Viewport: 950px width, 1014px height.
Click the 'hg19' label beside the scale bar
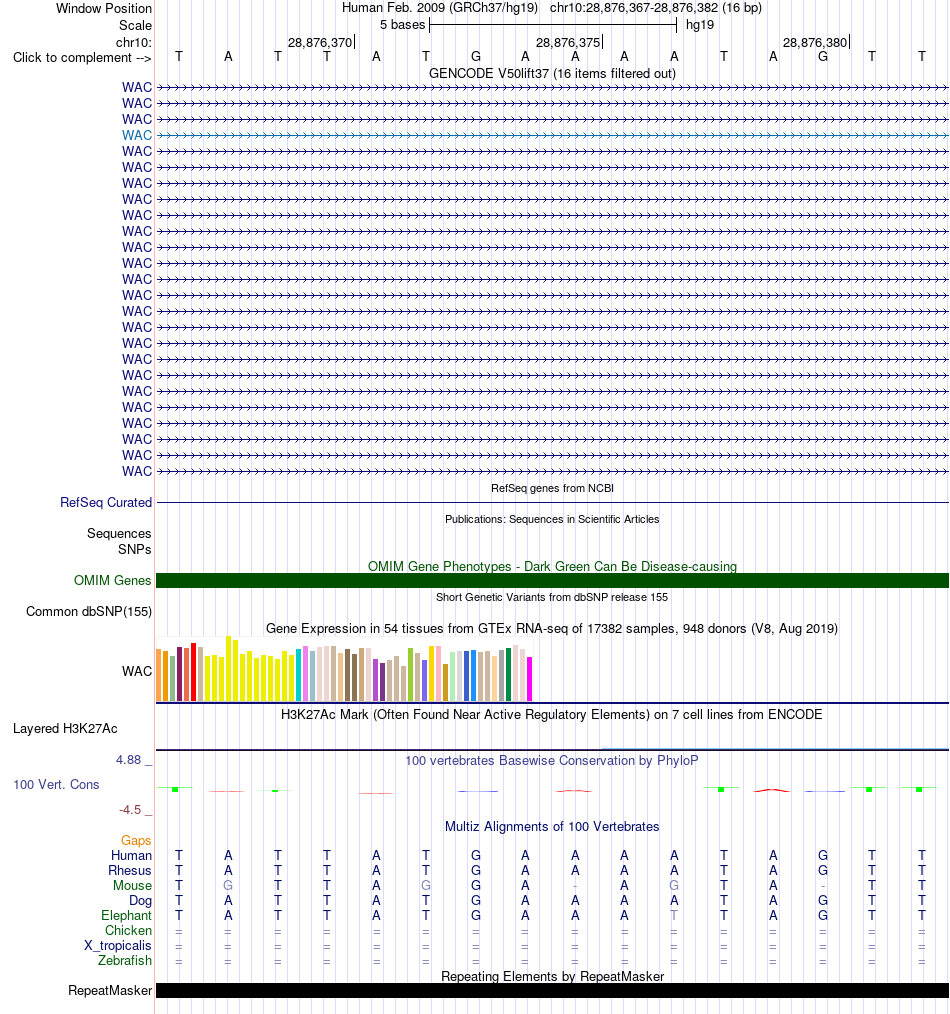pos(700,25)
